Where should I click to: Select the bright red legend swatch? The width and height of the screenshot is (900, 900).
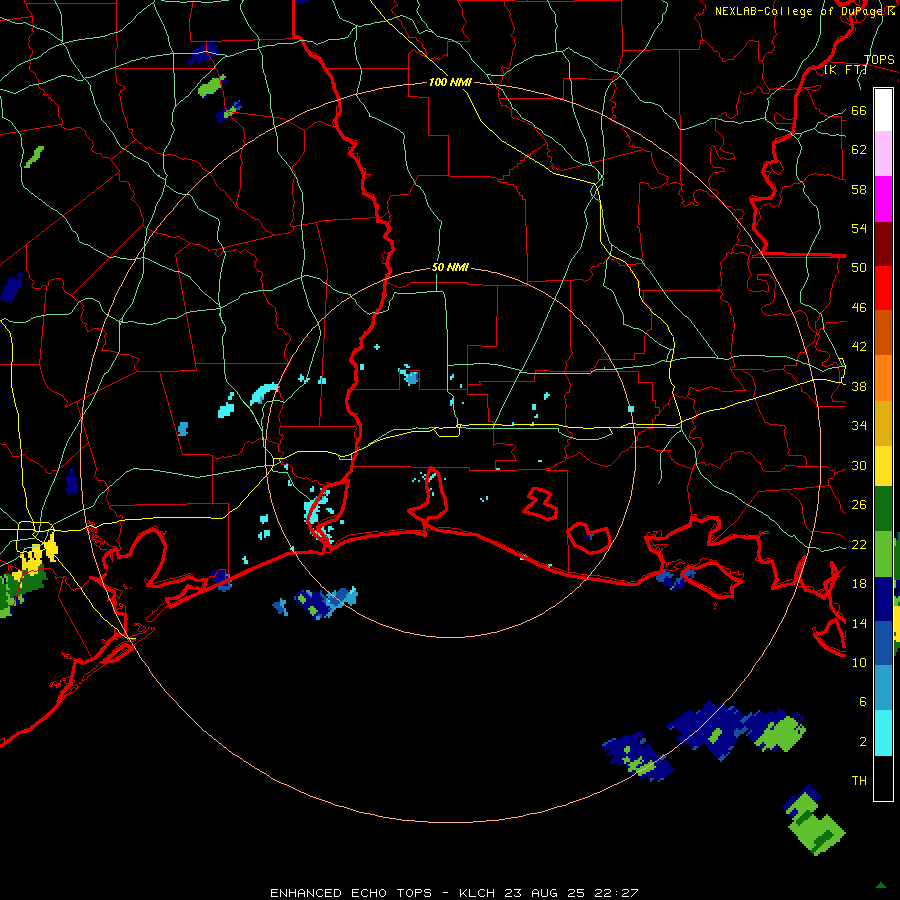click(x=883, y=288)
